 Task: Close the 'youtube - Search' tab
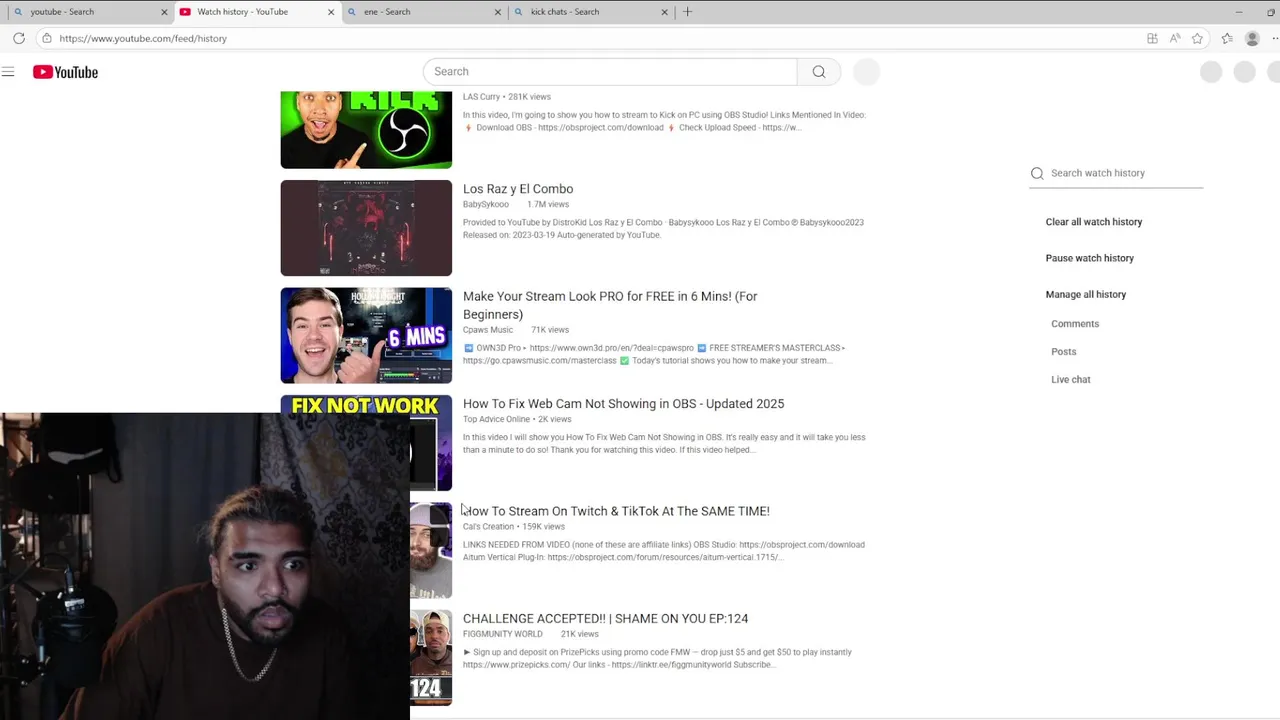tap(164, 12)
